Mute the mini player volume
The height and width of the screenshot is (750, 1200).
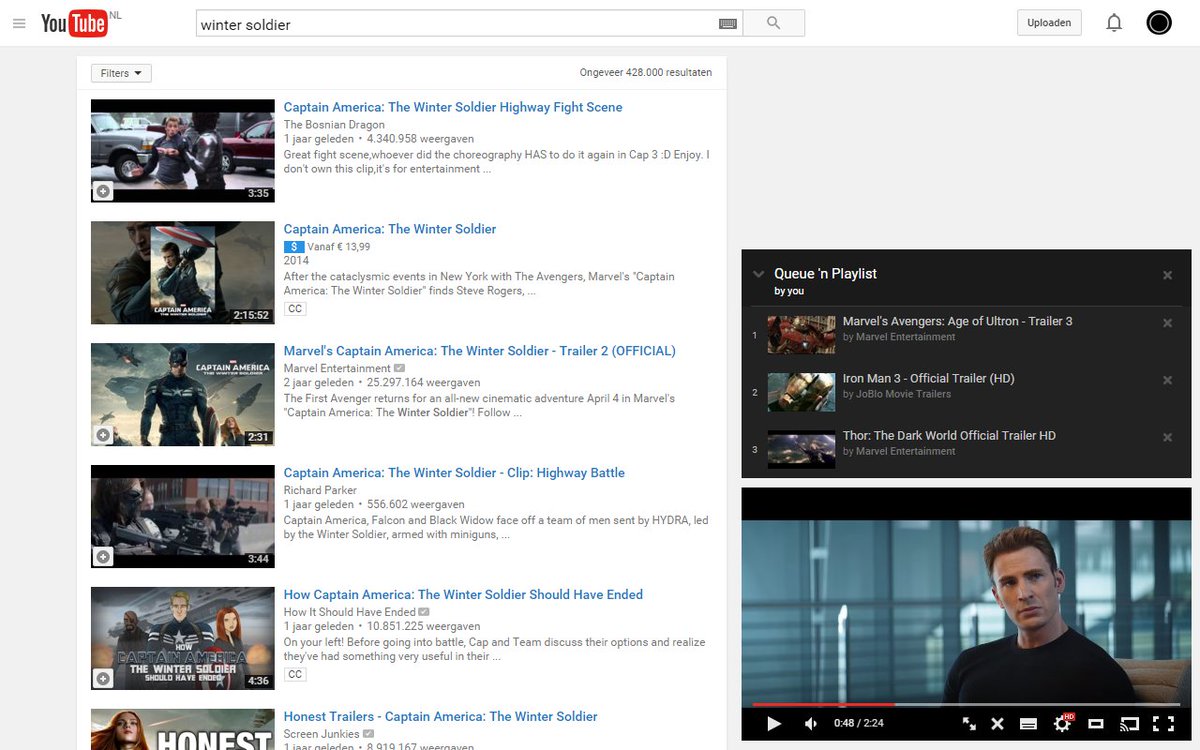(x=811, y=723)
